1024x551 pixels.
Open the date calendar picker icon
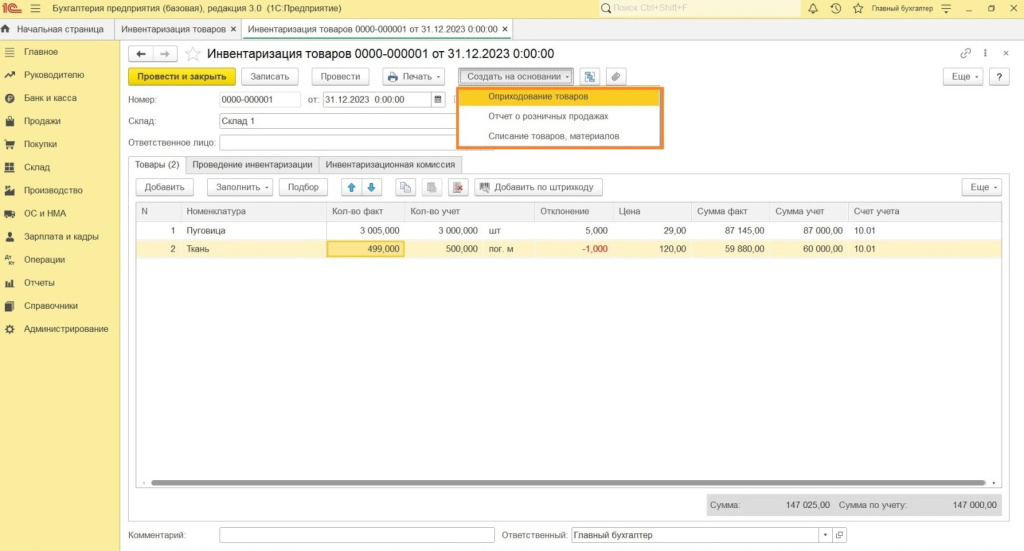pyautogui.click(x=437, y=100)
